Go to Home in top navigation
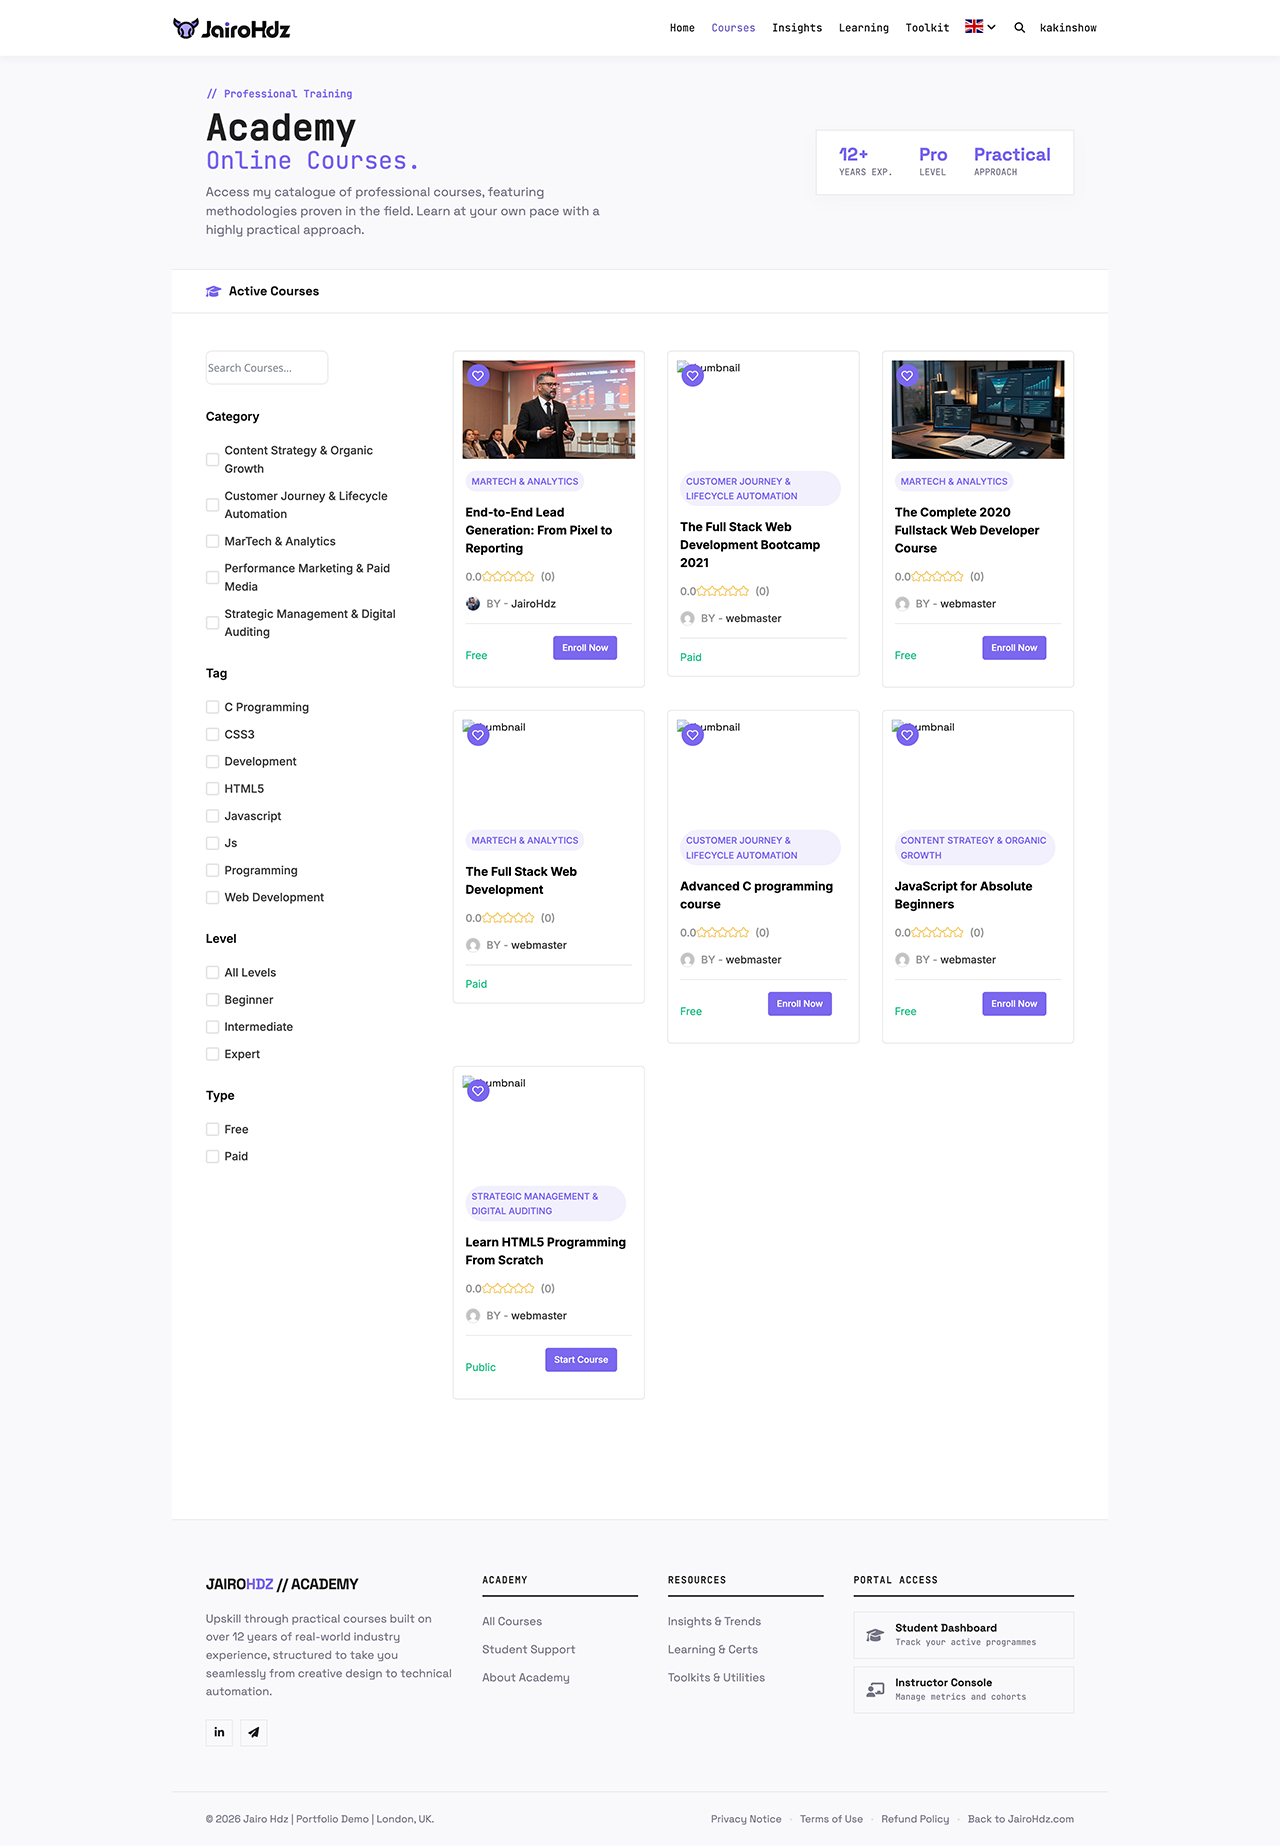1280x1846 pixels. 682,28
